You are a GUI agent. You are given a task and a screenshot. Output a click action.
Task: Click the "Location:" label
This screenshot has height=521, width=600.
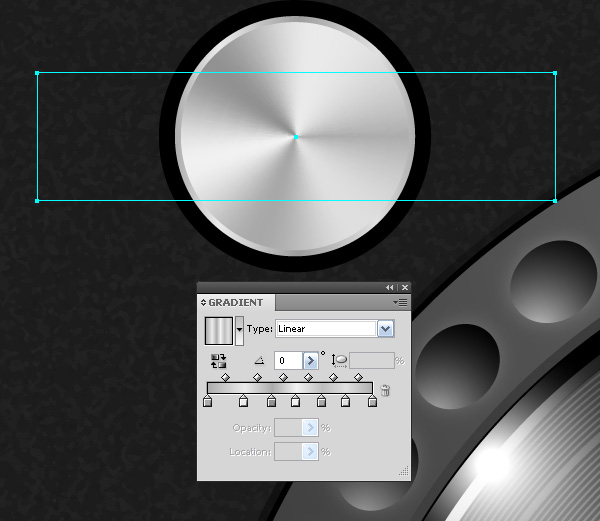251,452
